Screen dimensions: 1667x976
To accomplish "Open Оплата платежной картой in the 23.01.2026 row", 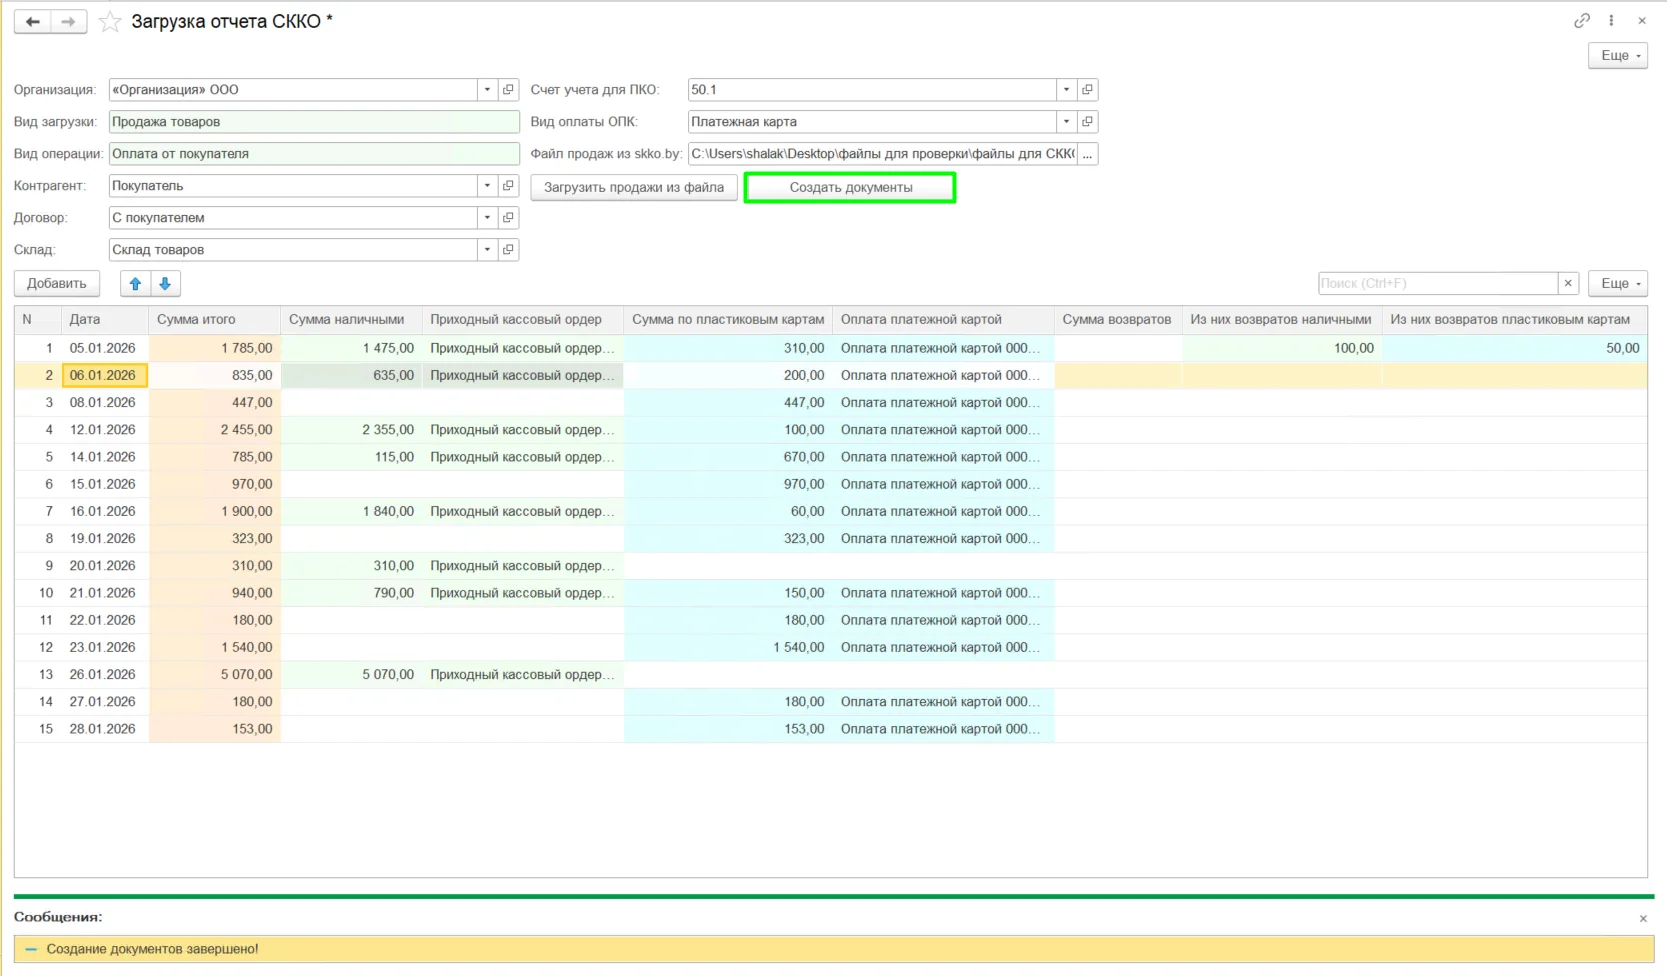I will (x=942, y=648).
